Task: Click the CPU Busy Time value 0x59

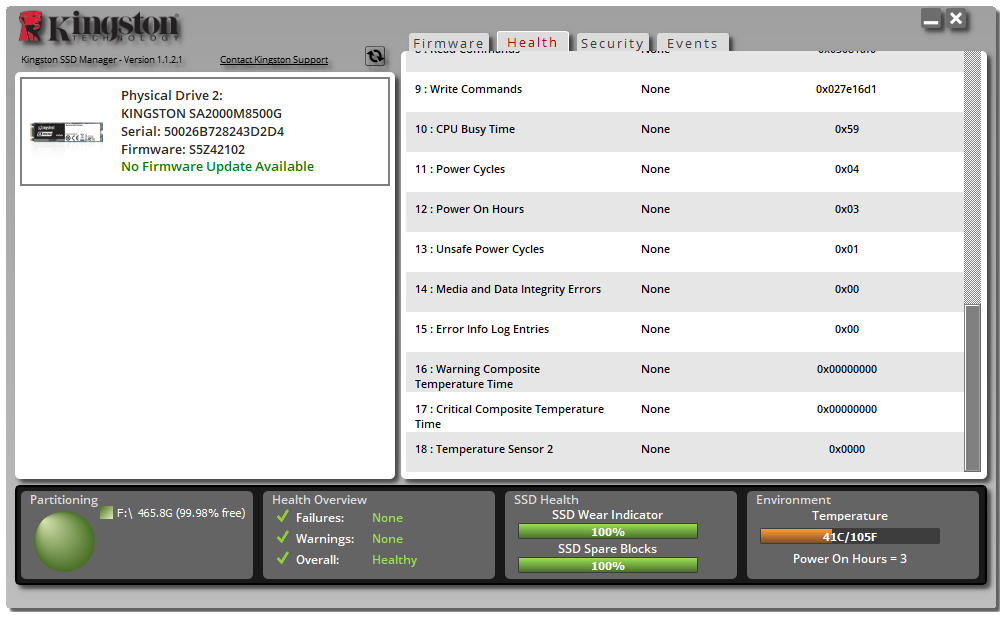Action: (x=847, y=129)
